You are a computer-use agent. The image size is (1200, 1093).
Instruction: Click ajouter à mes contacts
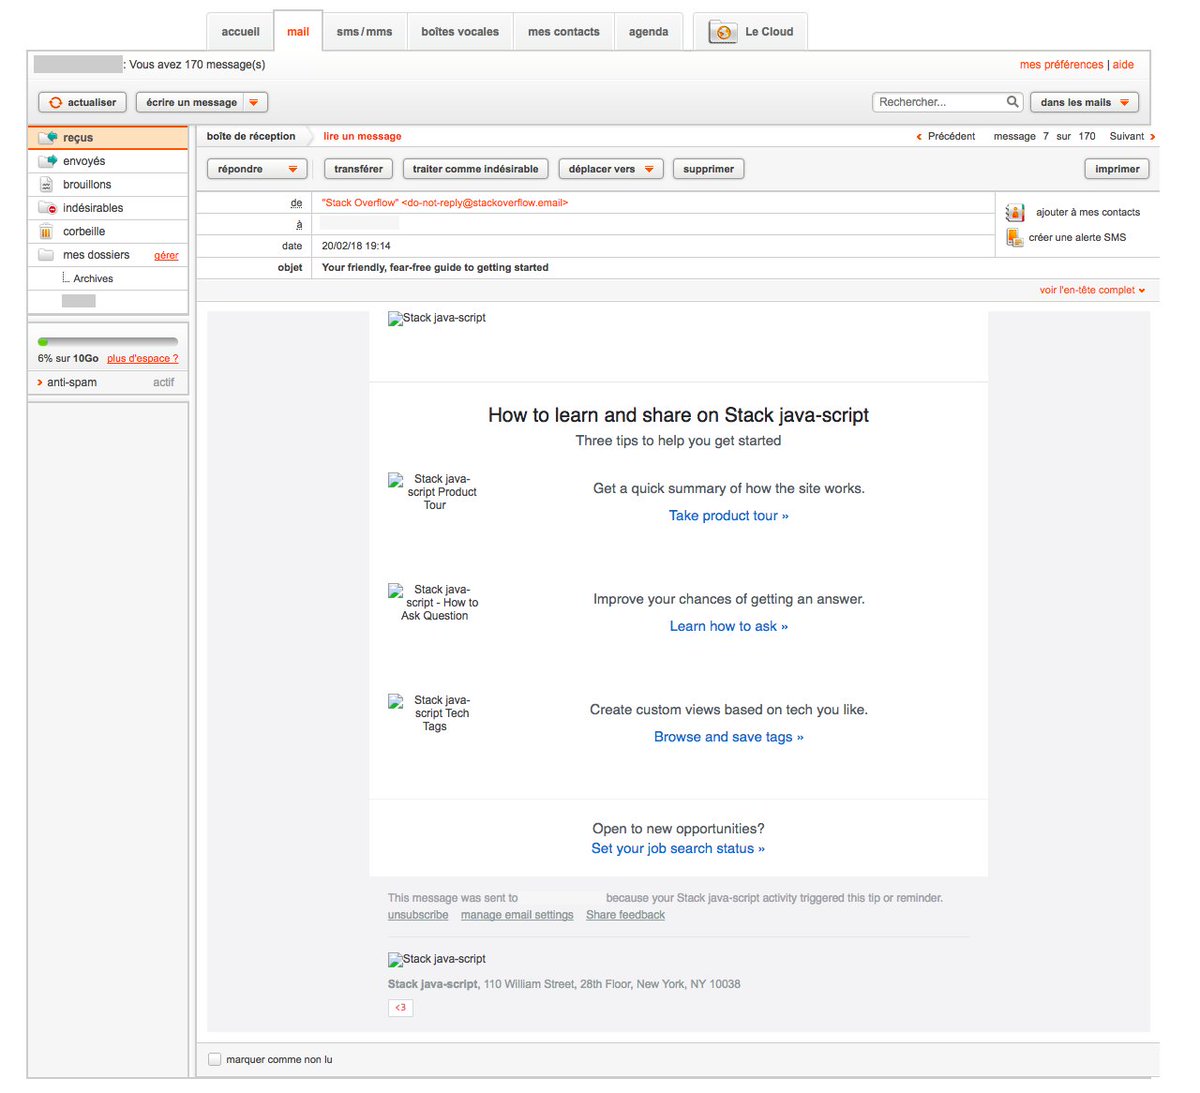1087,212
